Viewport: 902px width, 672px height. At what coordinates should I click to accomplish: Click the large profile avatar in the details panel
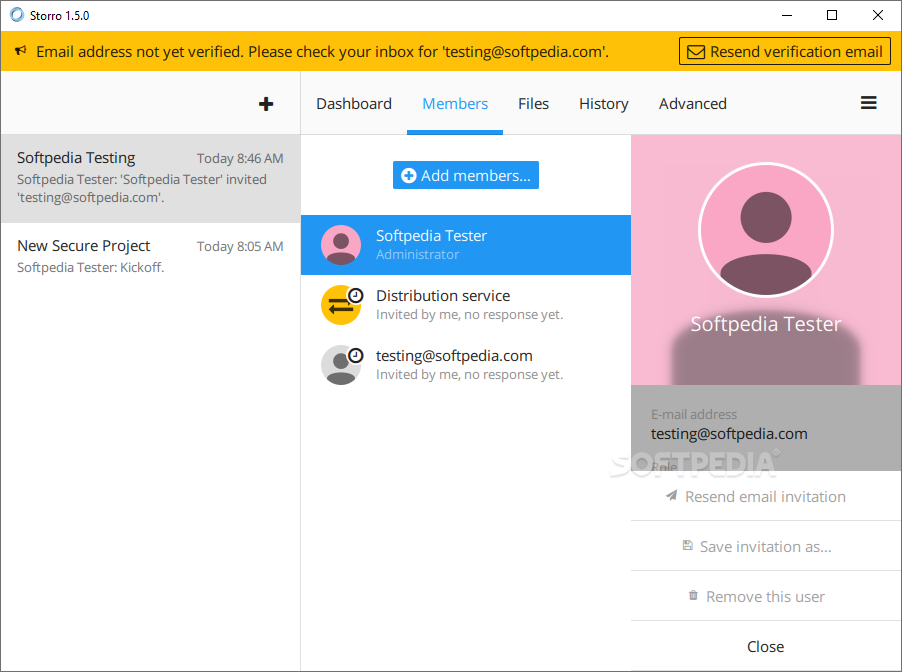pos(766,230)
